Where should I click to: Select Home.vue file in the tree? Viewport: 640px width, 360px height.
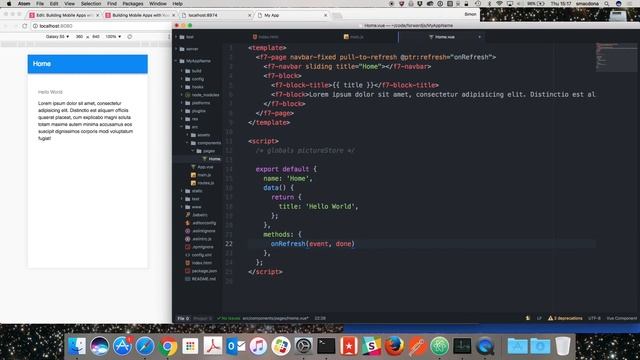tap(211, 159)
